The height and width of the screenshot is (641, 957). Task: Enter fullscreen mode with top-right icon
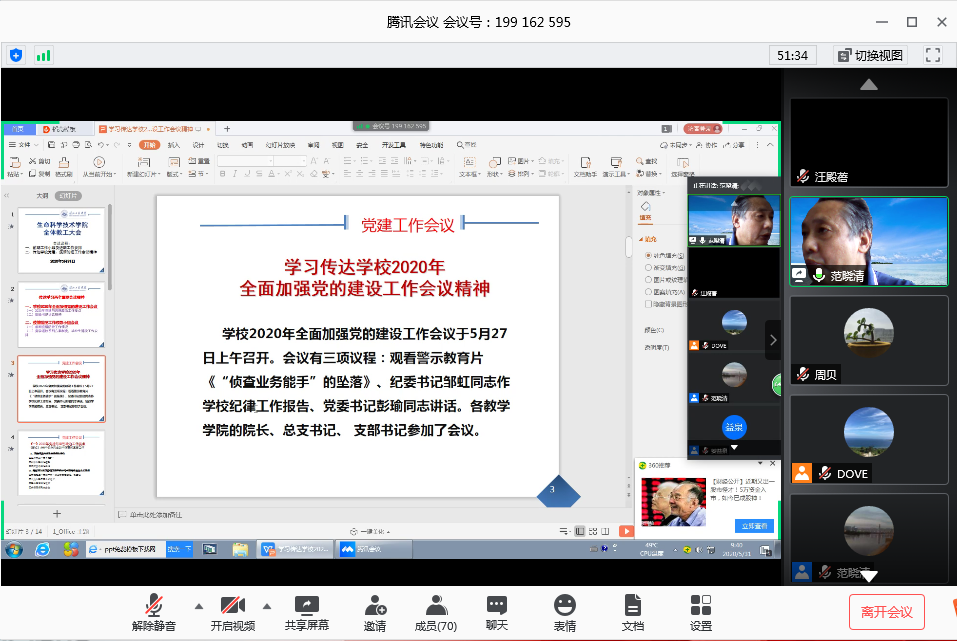pos(933,55)
